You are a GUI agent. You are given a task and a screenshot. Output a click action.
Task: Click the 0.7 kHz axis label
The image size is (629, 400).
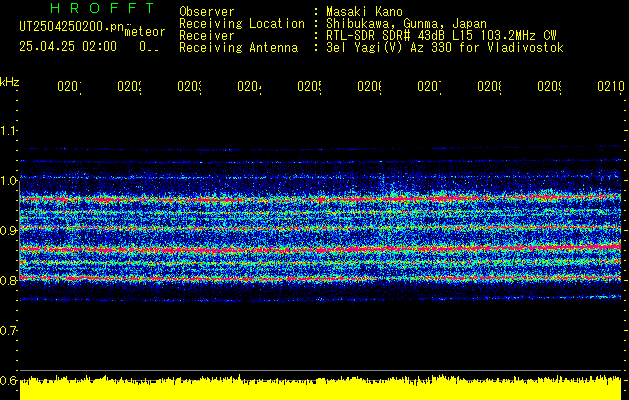coord(9,330)
